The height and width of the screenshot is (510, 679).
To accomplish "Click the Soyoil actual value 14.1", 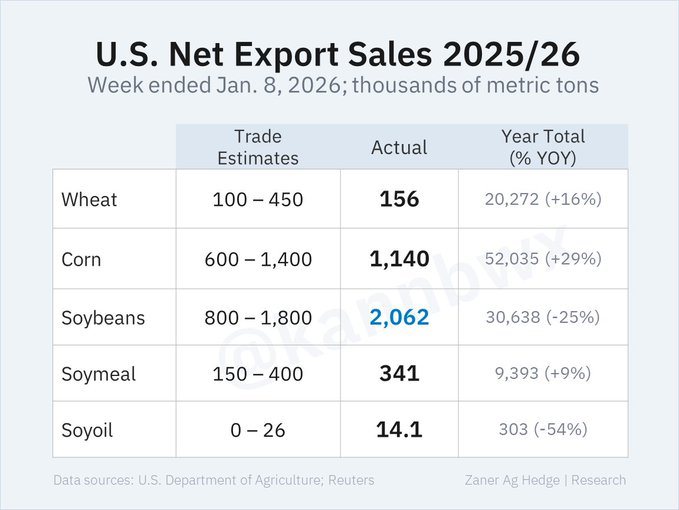I will coord(399,430).
